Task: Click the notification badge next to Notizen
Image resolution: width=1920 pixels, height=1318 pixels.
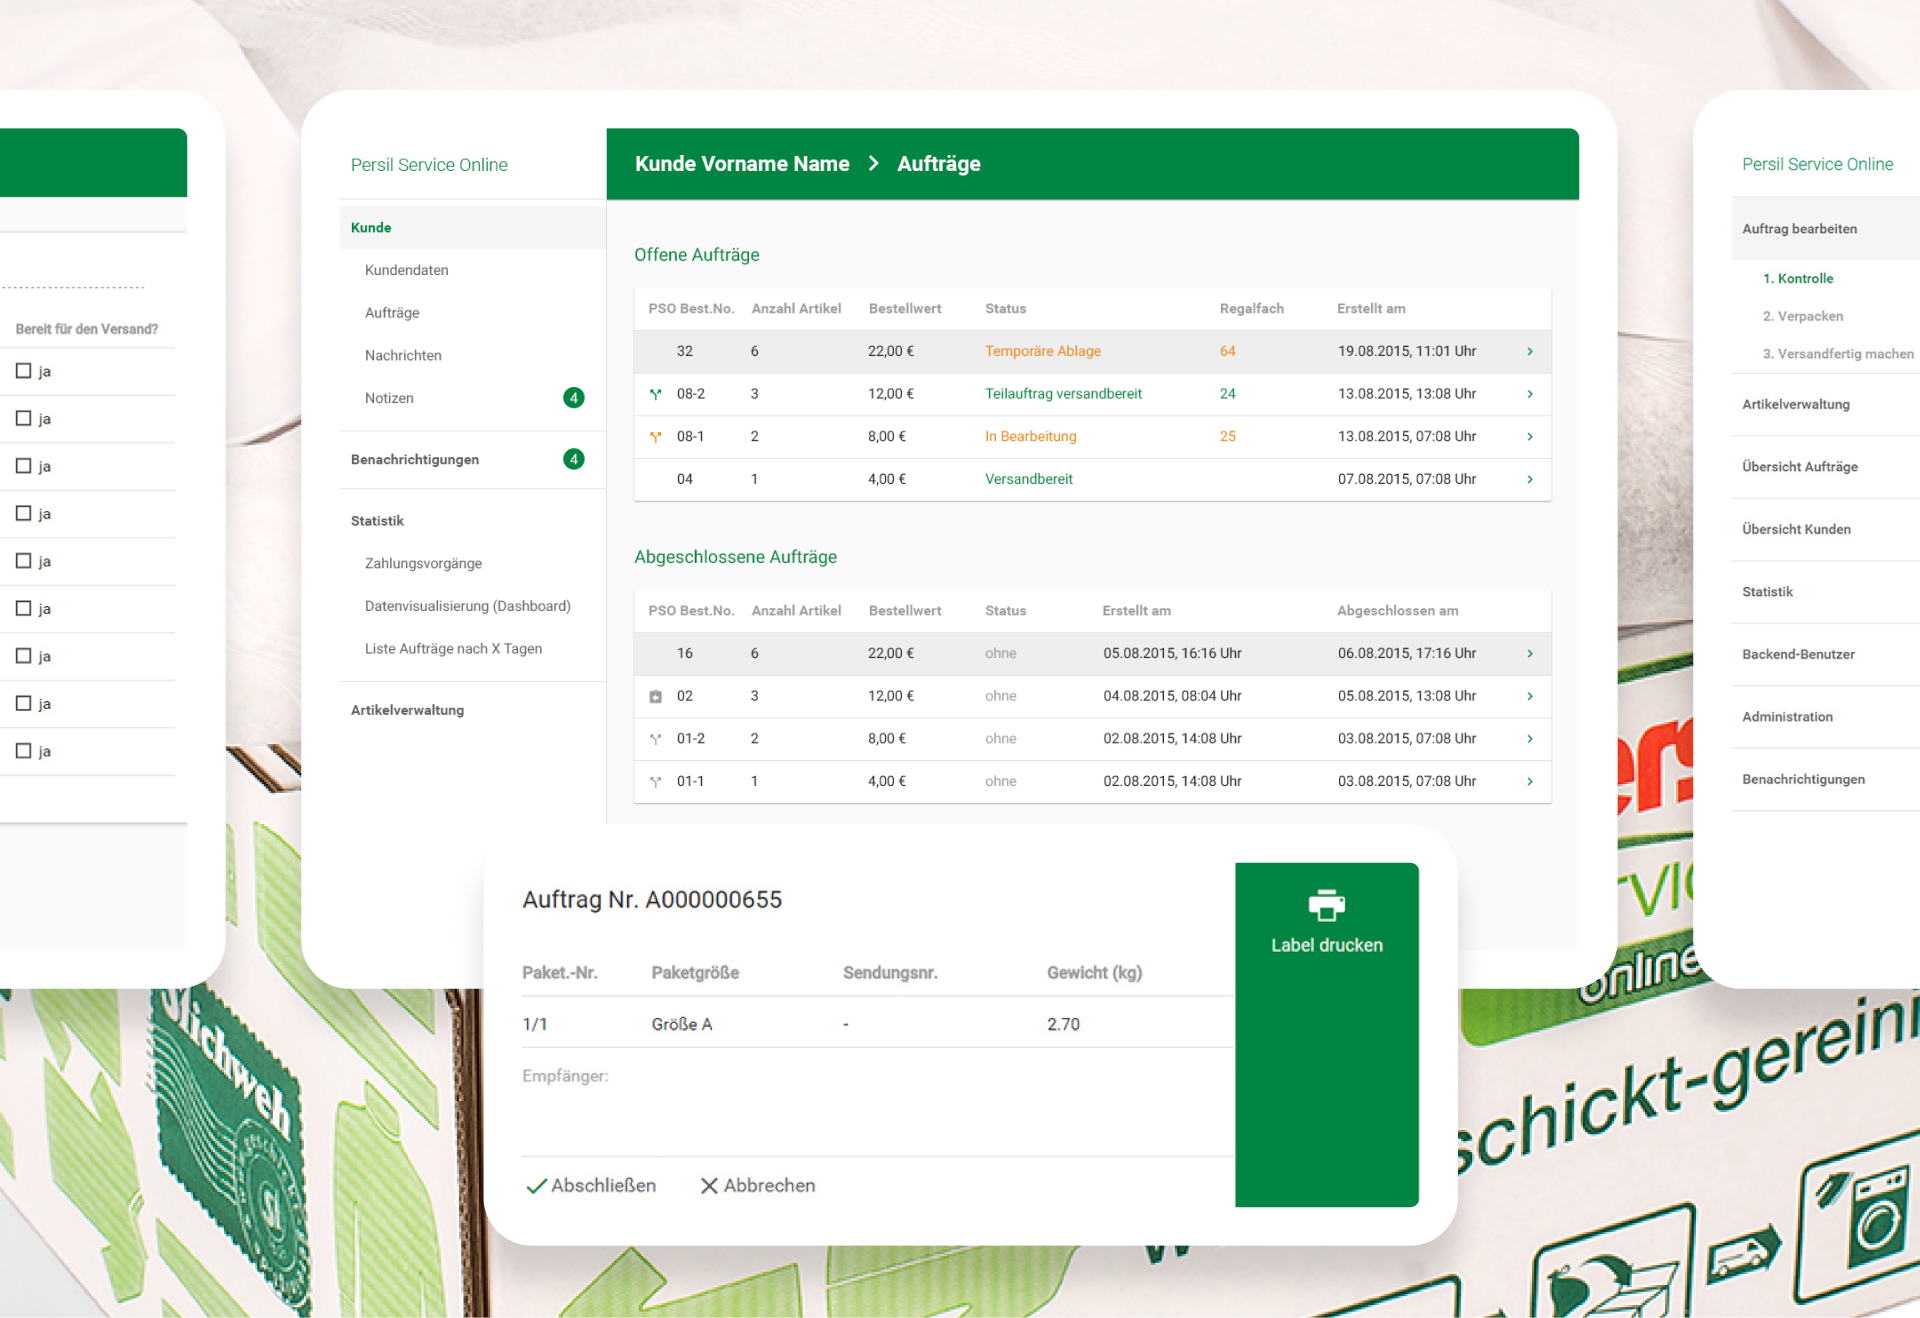Action: 573,397
